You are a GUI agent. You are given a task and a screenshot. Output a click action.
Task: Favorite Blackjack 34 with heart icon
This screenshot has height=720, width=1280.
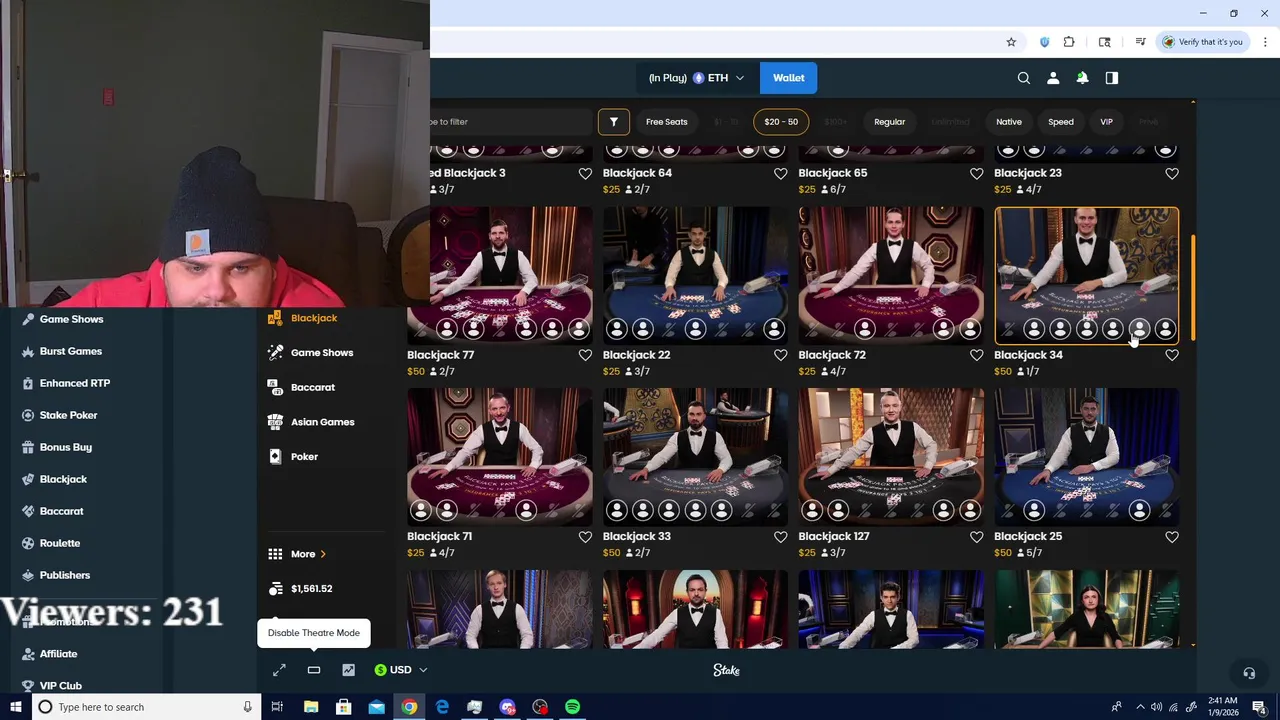point(1172,355)
